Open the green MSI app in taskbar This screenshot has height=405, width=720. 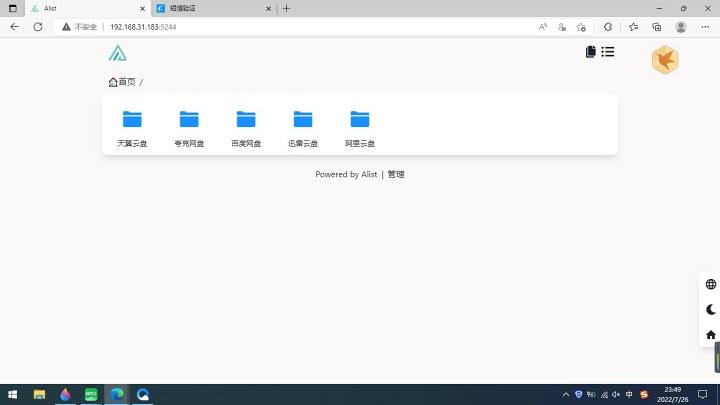91,394
